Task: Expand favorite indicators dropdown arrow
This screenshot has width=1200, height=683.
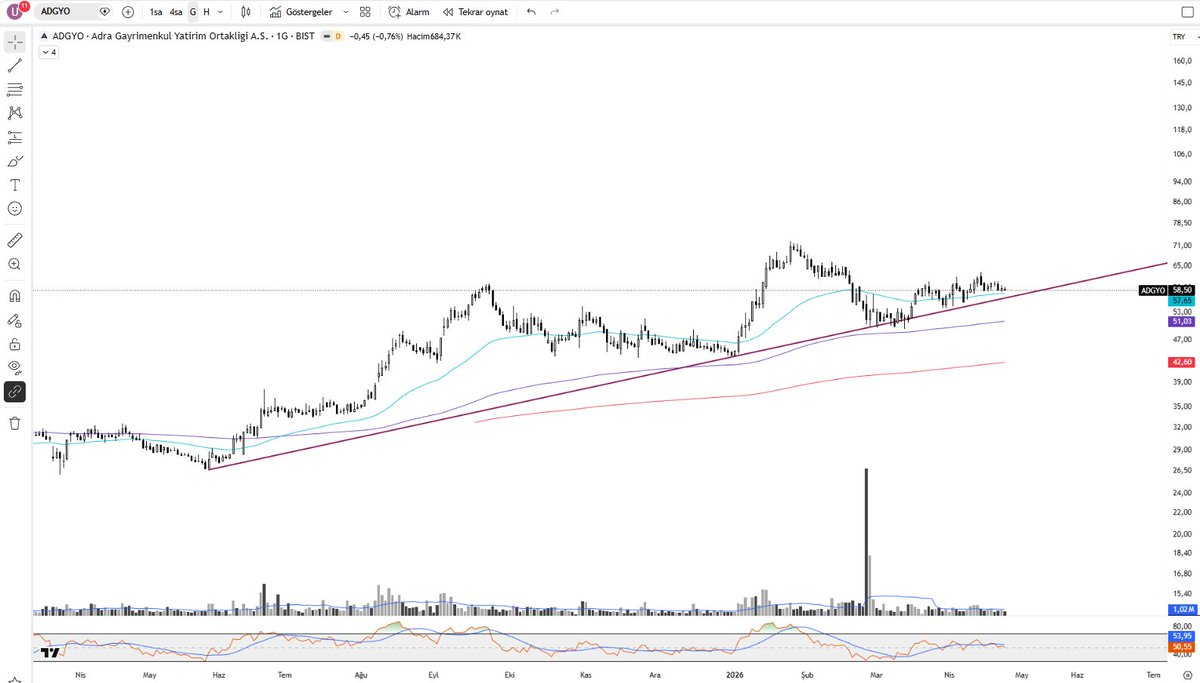Action: [x=346, y=12]
